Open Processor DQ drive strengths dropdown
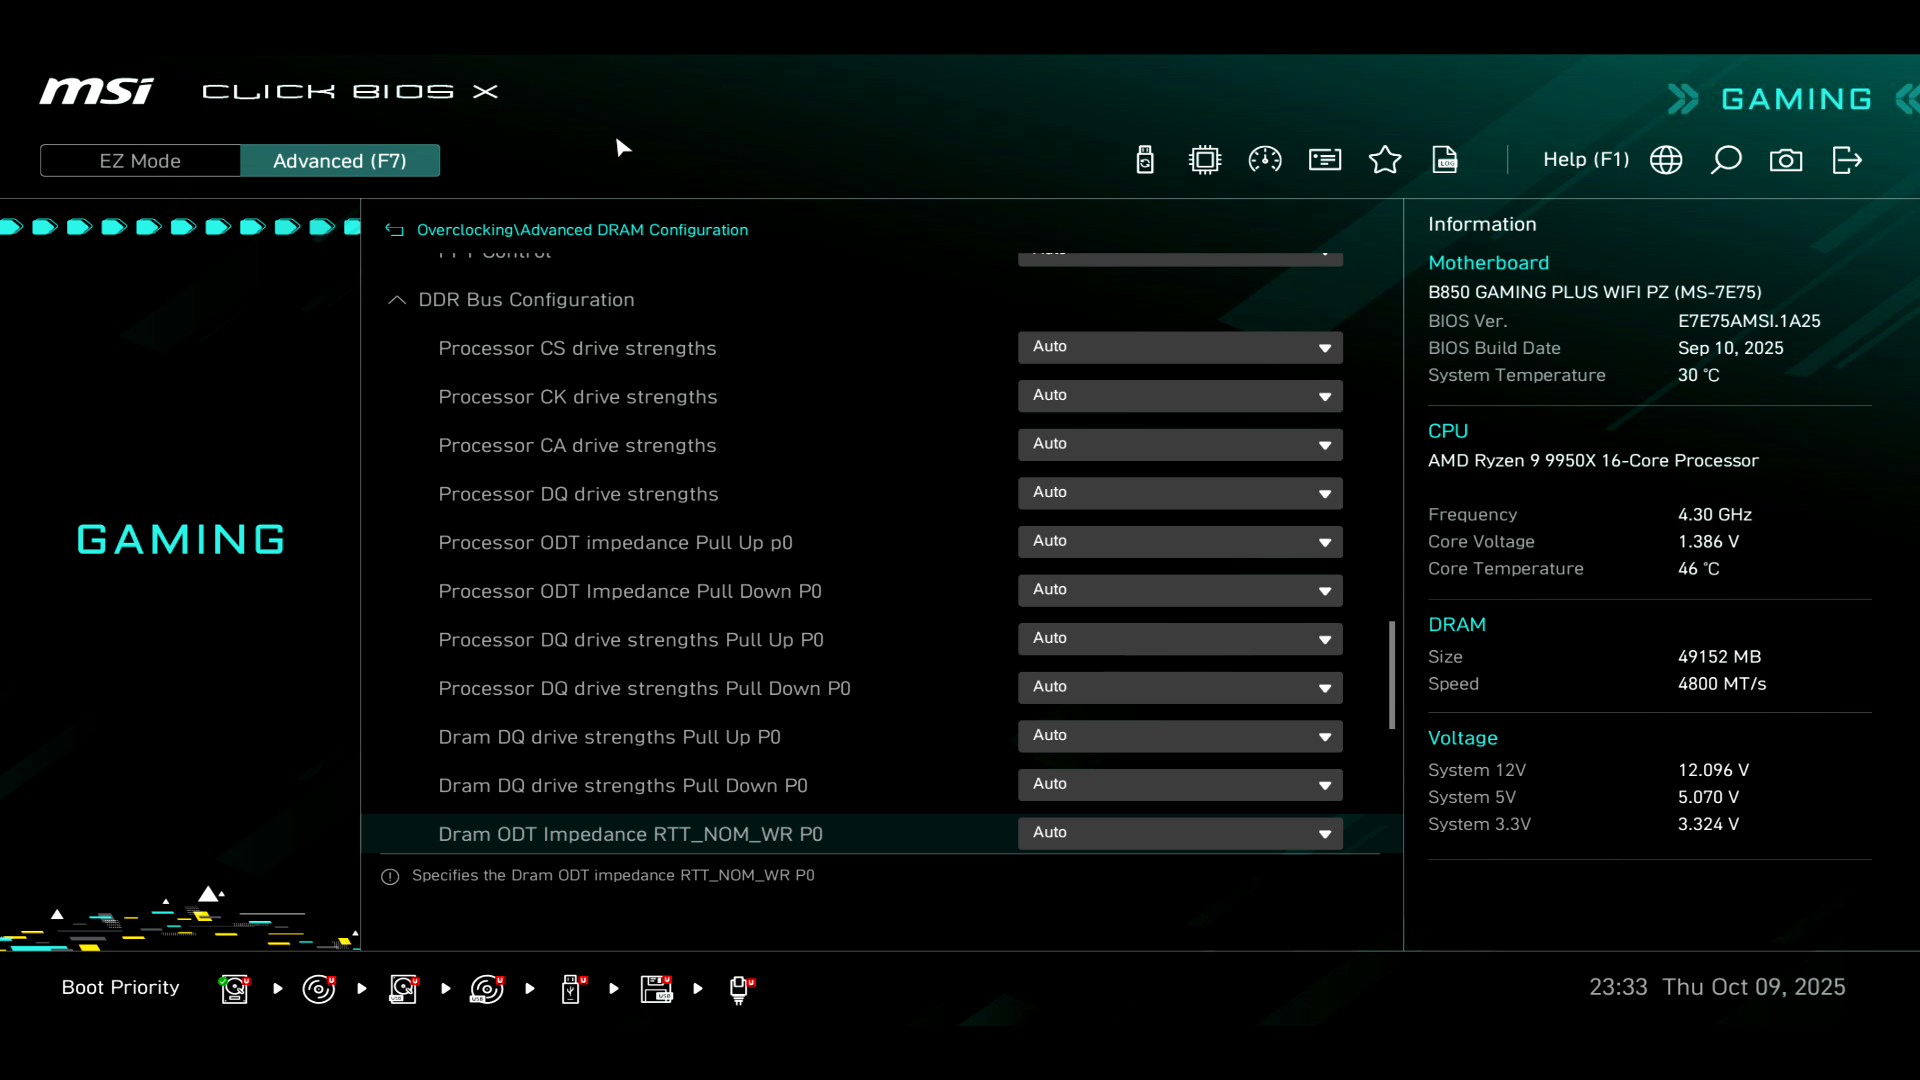Screen dimensions: 1920x1080 click(x=1180, y=493)
